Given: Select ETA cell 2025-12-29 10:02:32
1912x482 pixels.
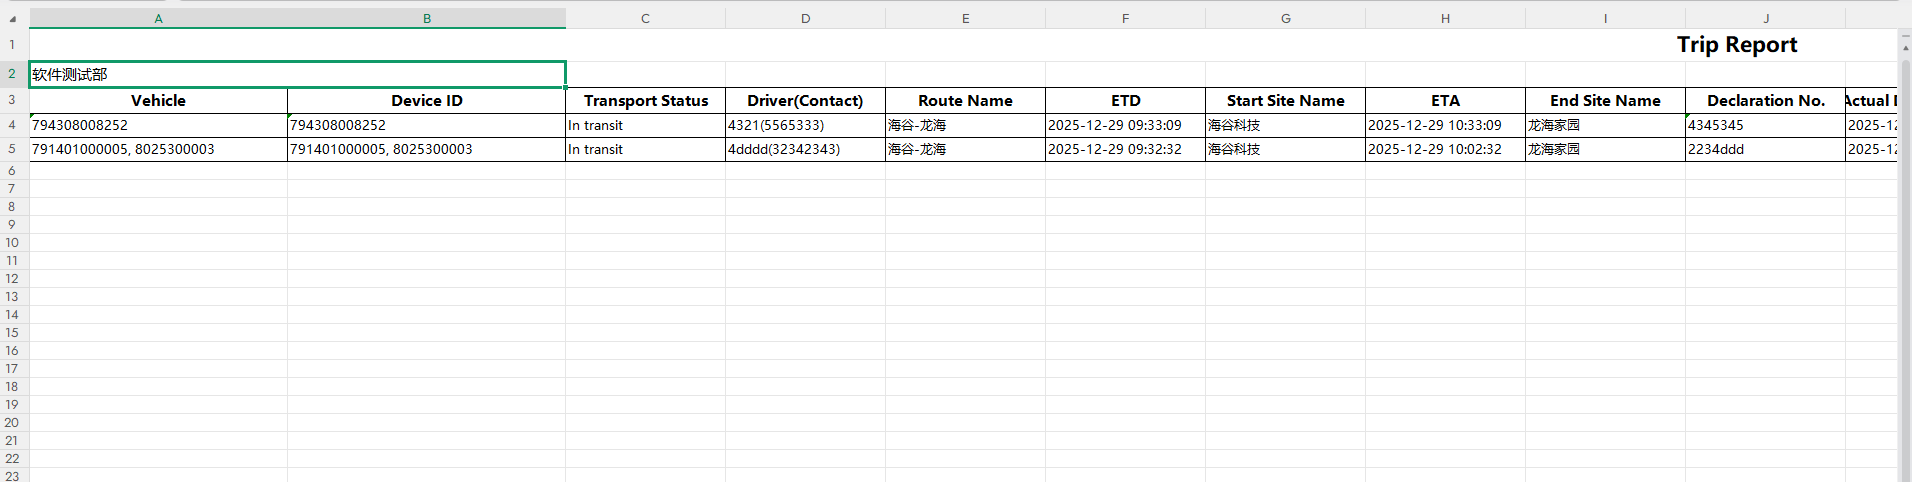Looking at the screenshot, I should pos(1445,149).
